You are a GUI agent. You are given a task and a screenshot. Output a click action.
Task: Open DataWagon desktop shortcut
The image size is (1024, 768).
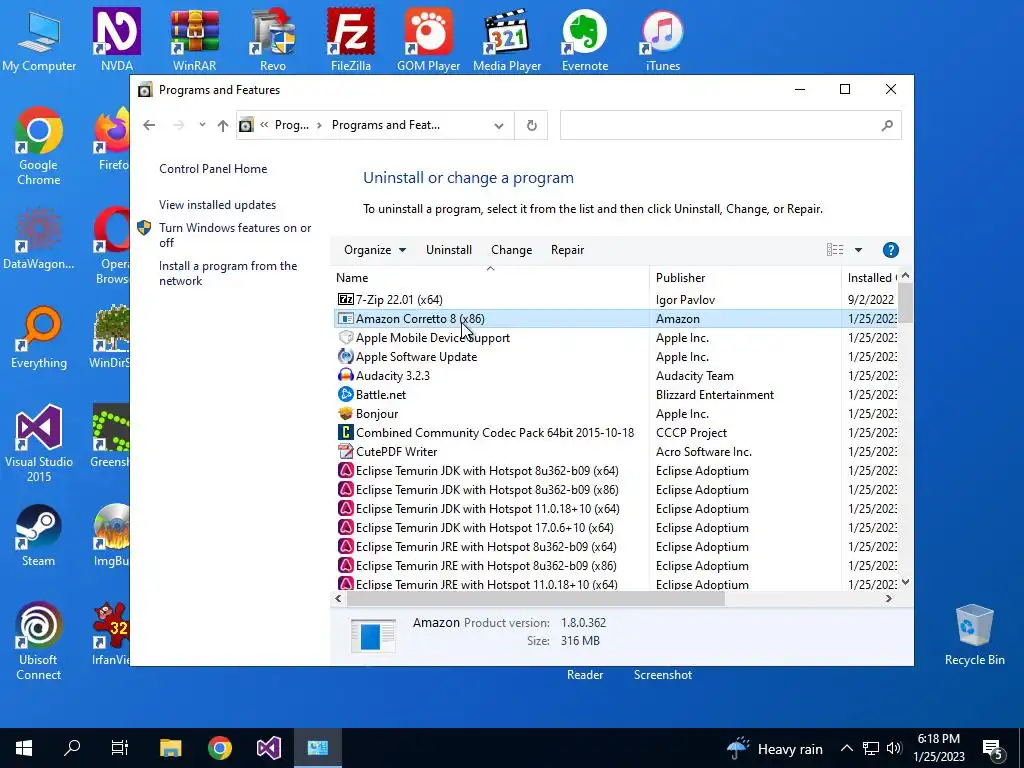39,238
